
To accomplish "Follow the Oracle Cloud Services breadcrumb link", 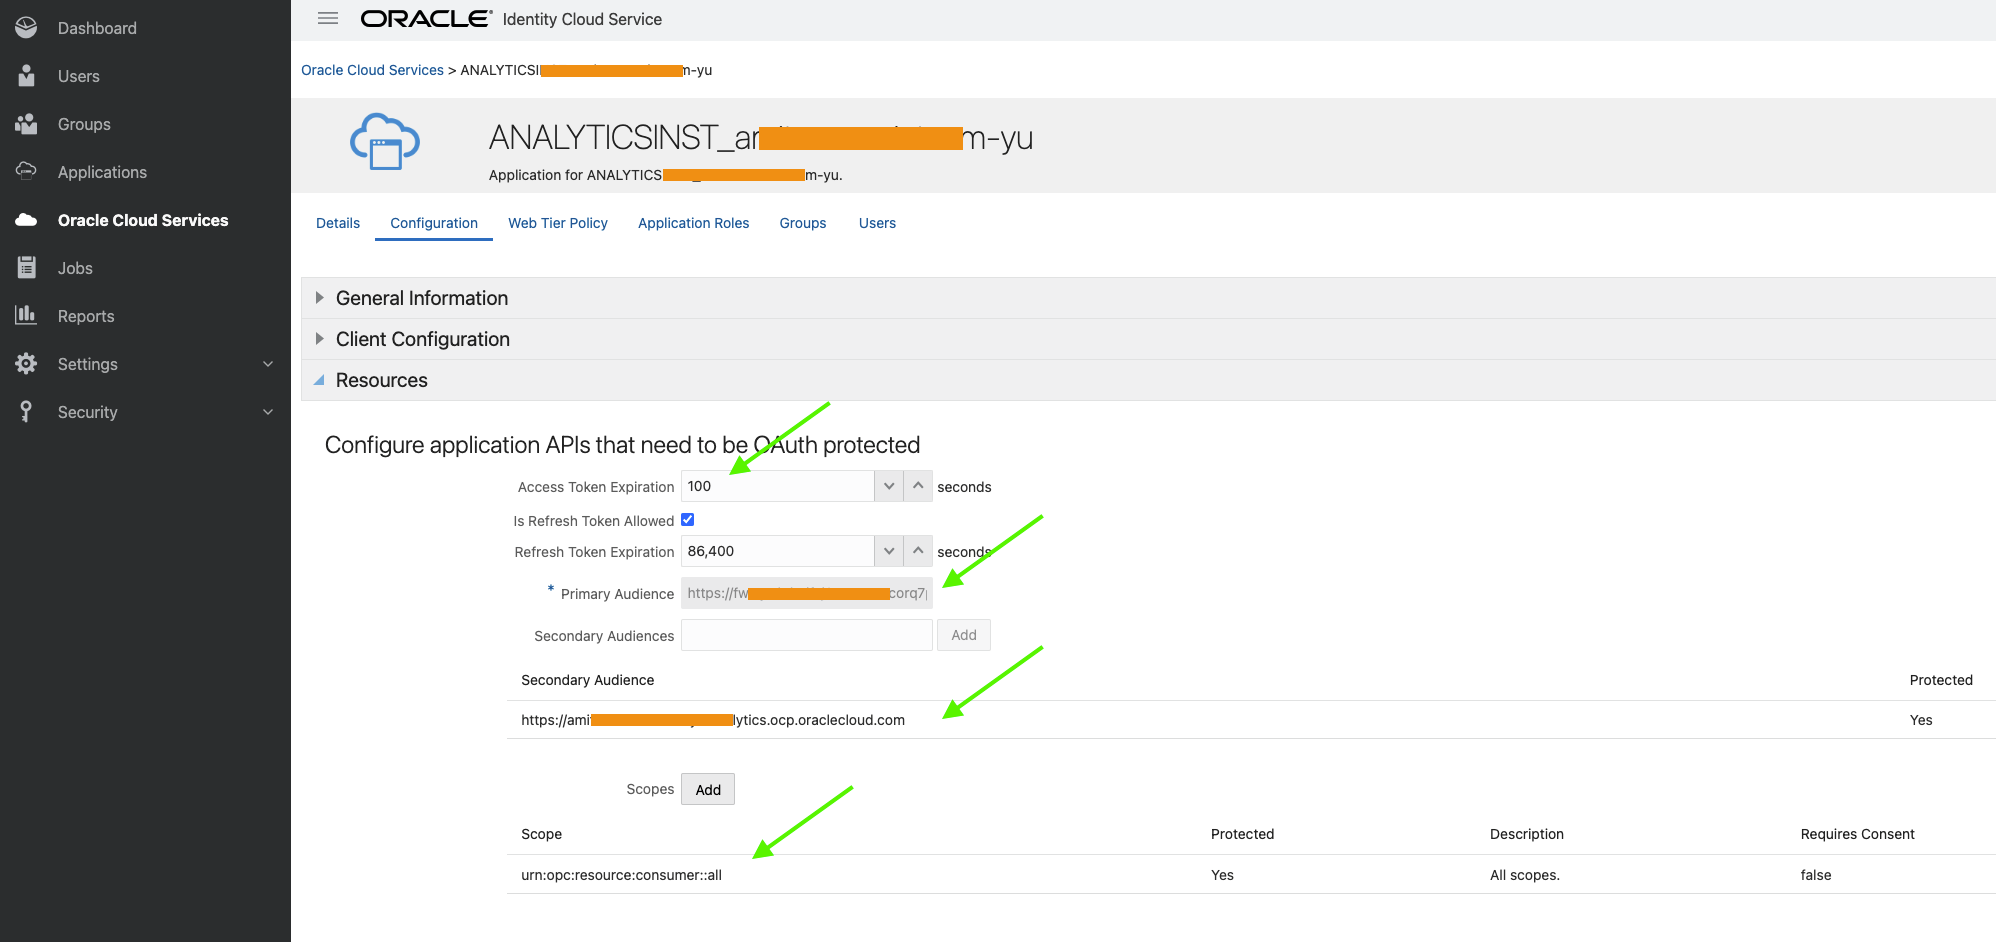I will (x=372, y=70).
